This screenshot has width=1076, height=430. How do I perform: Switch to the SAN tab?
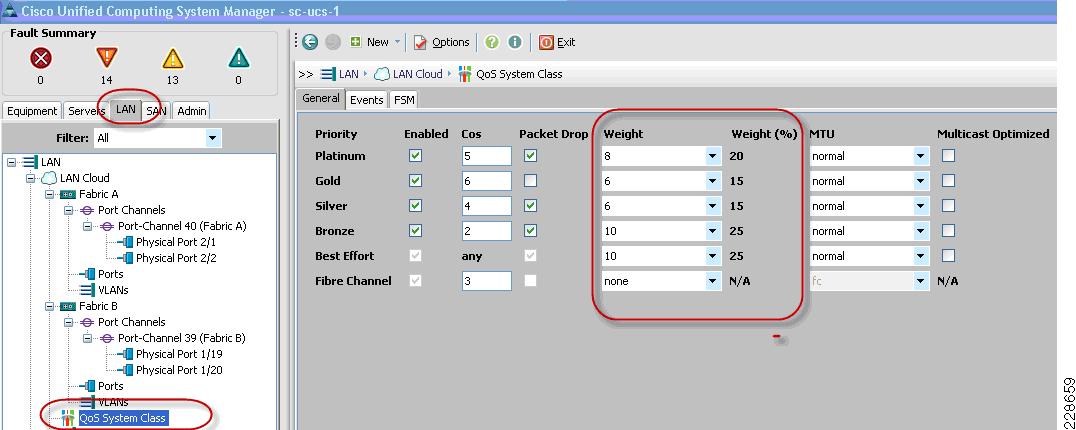156,110
